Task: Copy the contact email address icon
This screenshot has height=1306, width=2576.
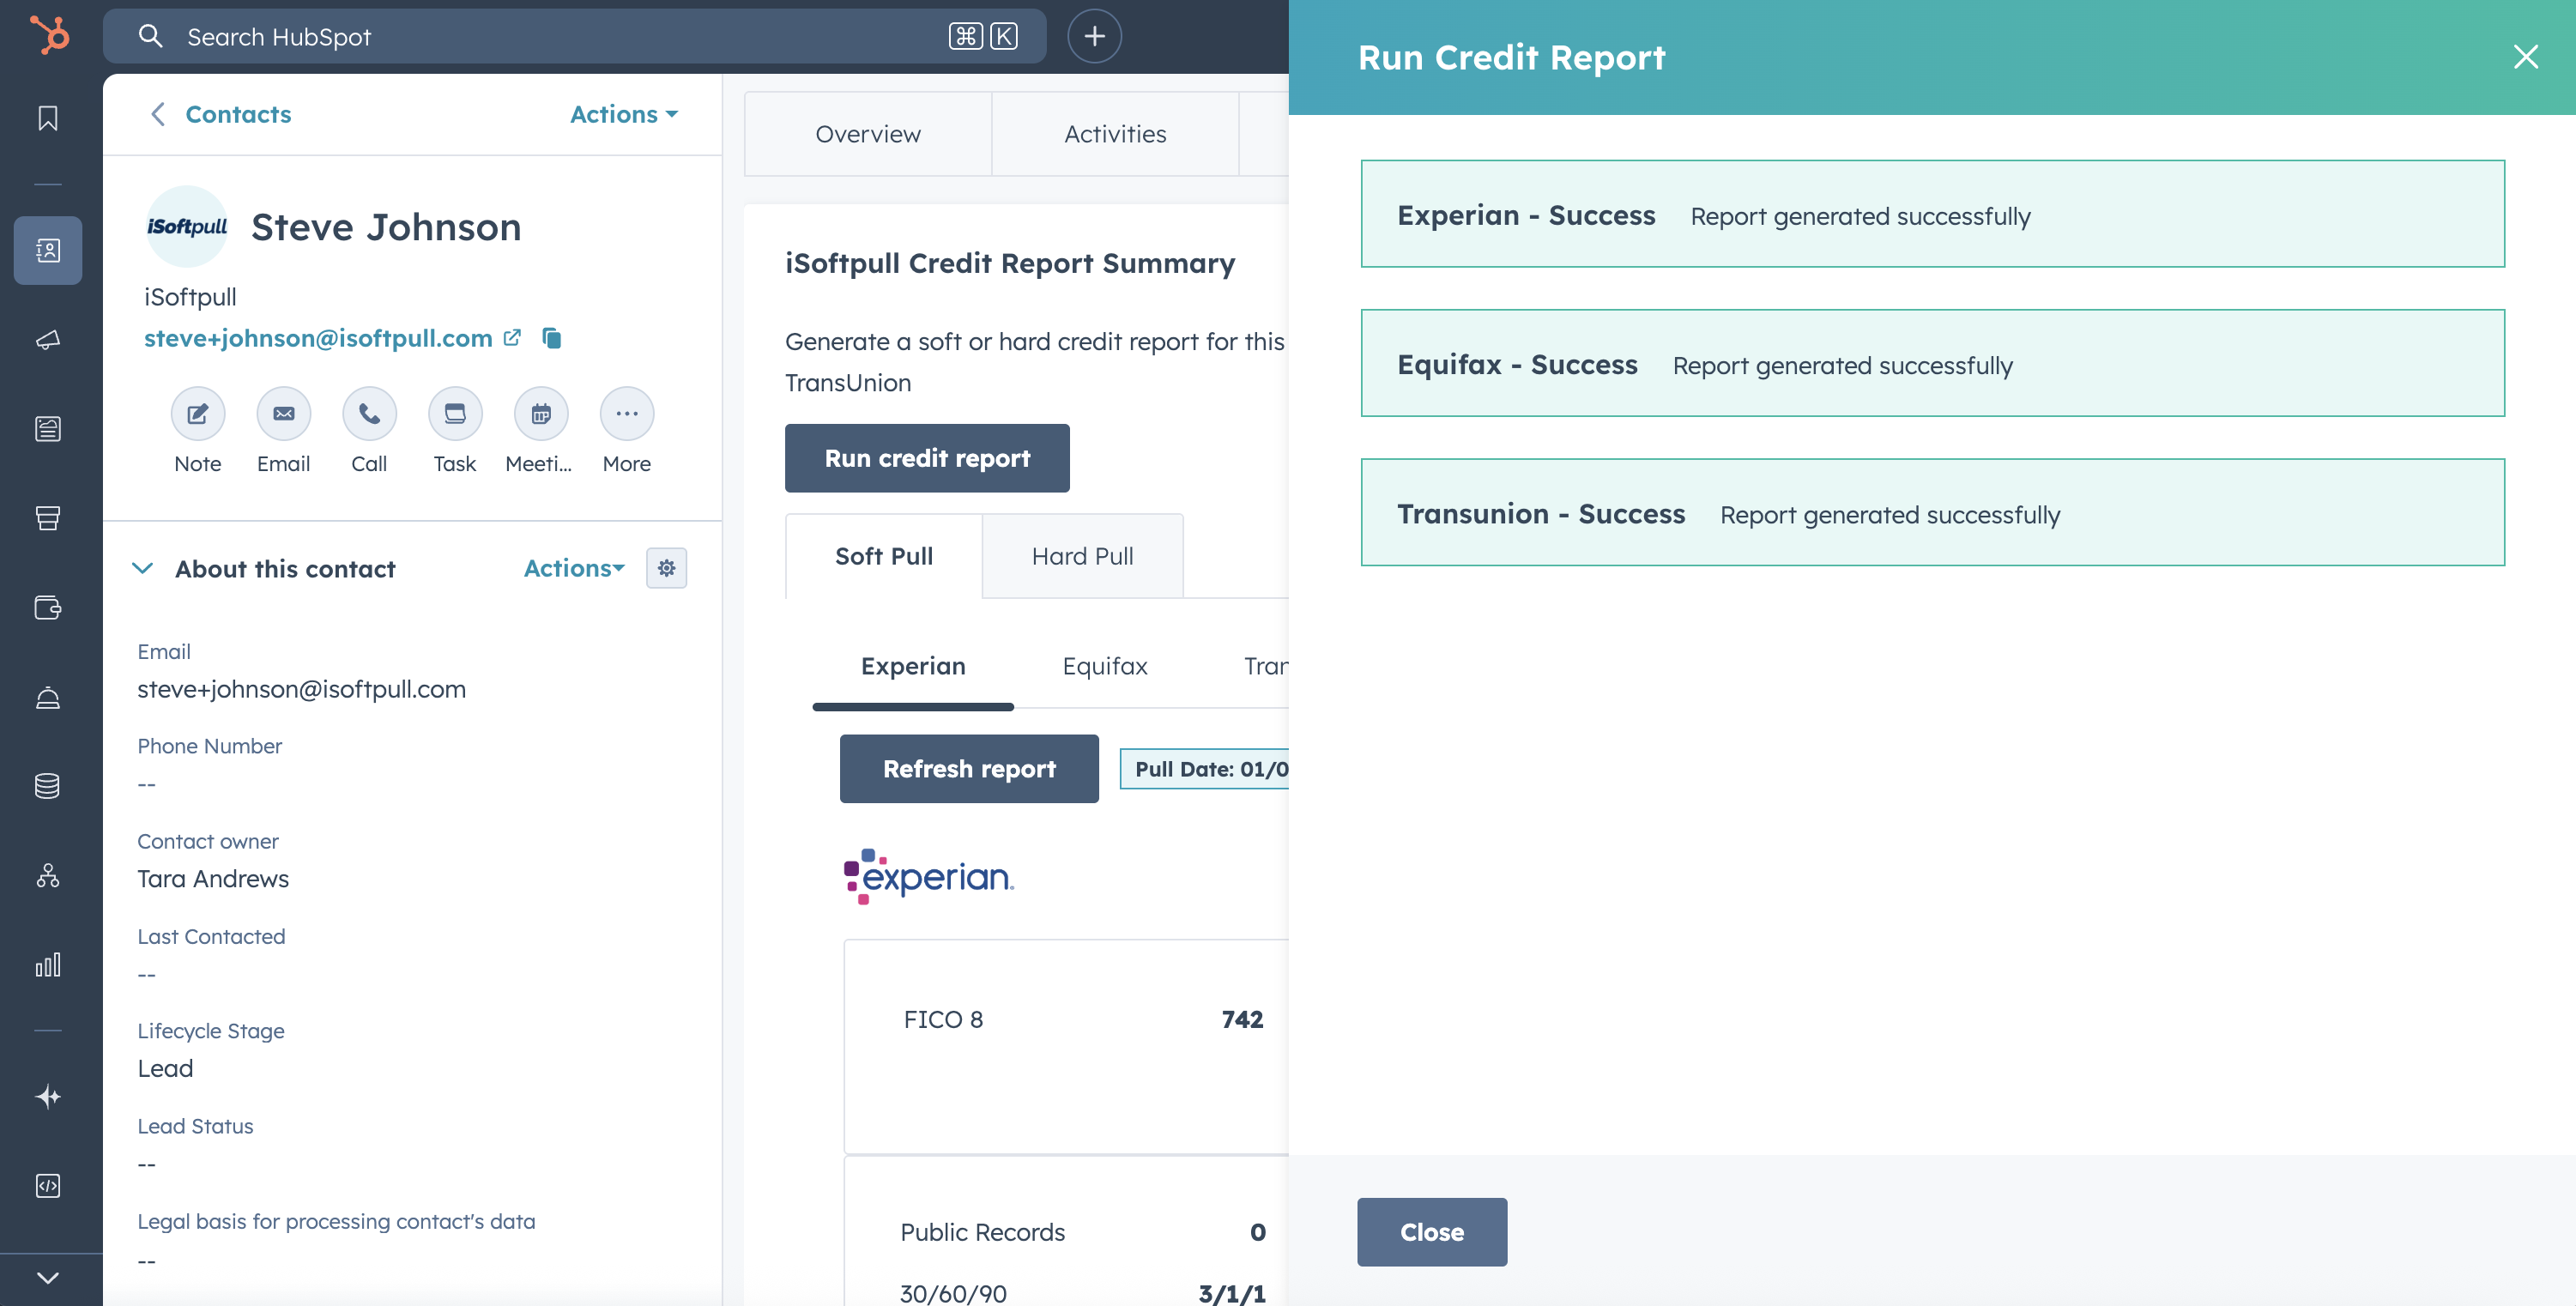Action: pyautogui.click(x=552, y=338)
